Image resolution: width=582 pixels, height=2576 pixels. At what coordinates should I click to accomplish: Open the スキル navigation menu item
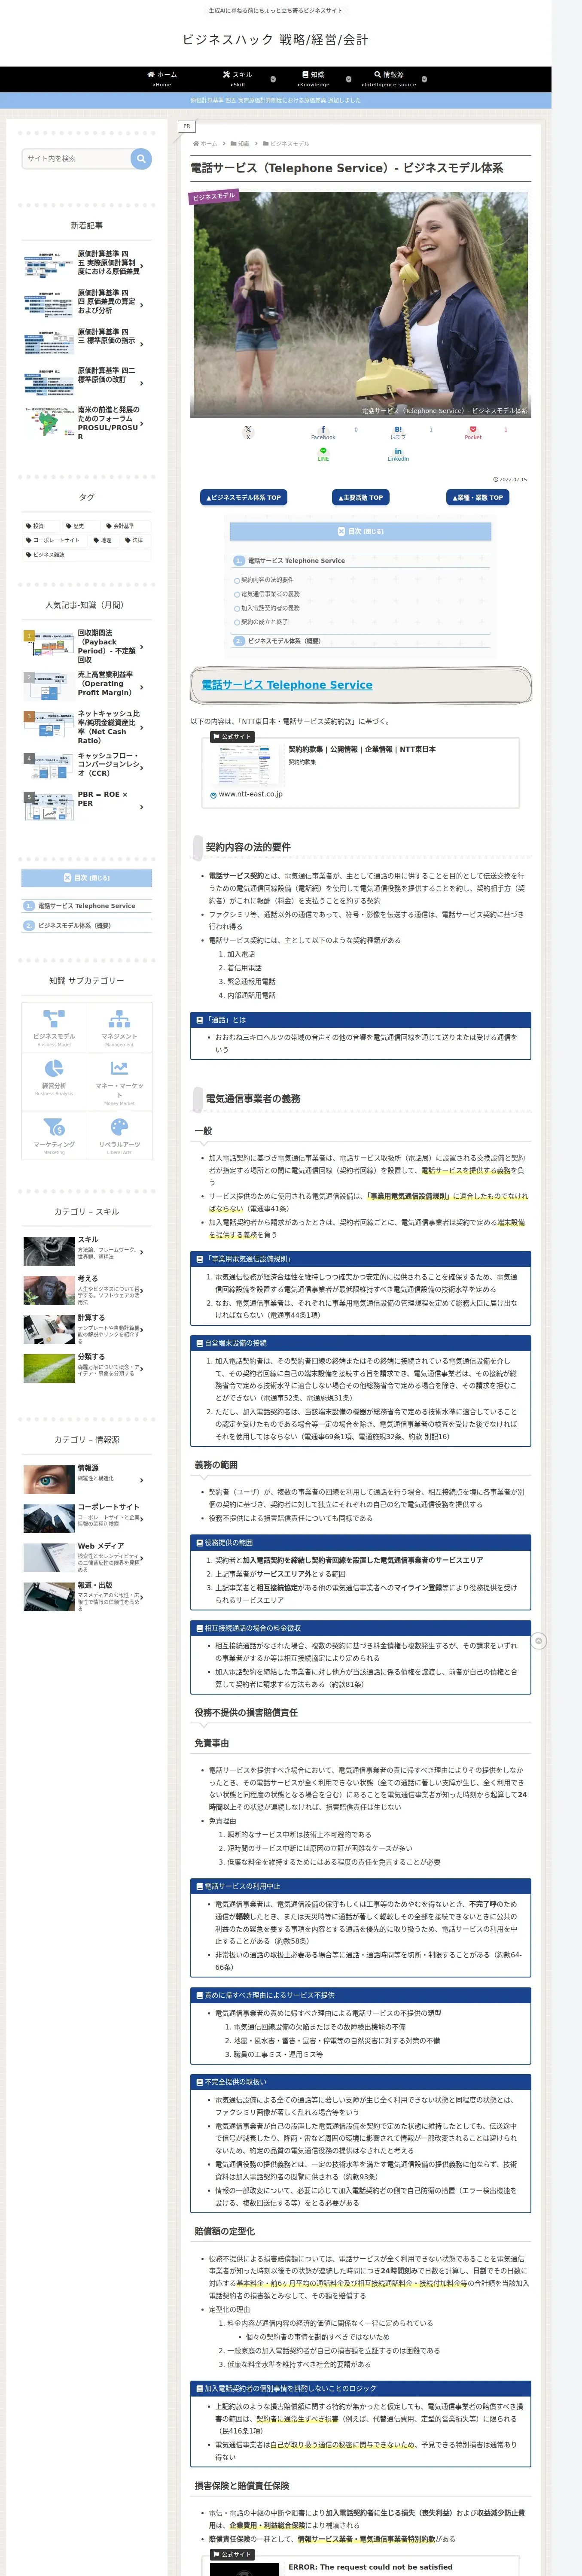coord(238,79)
